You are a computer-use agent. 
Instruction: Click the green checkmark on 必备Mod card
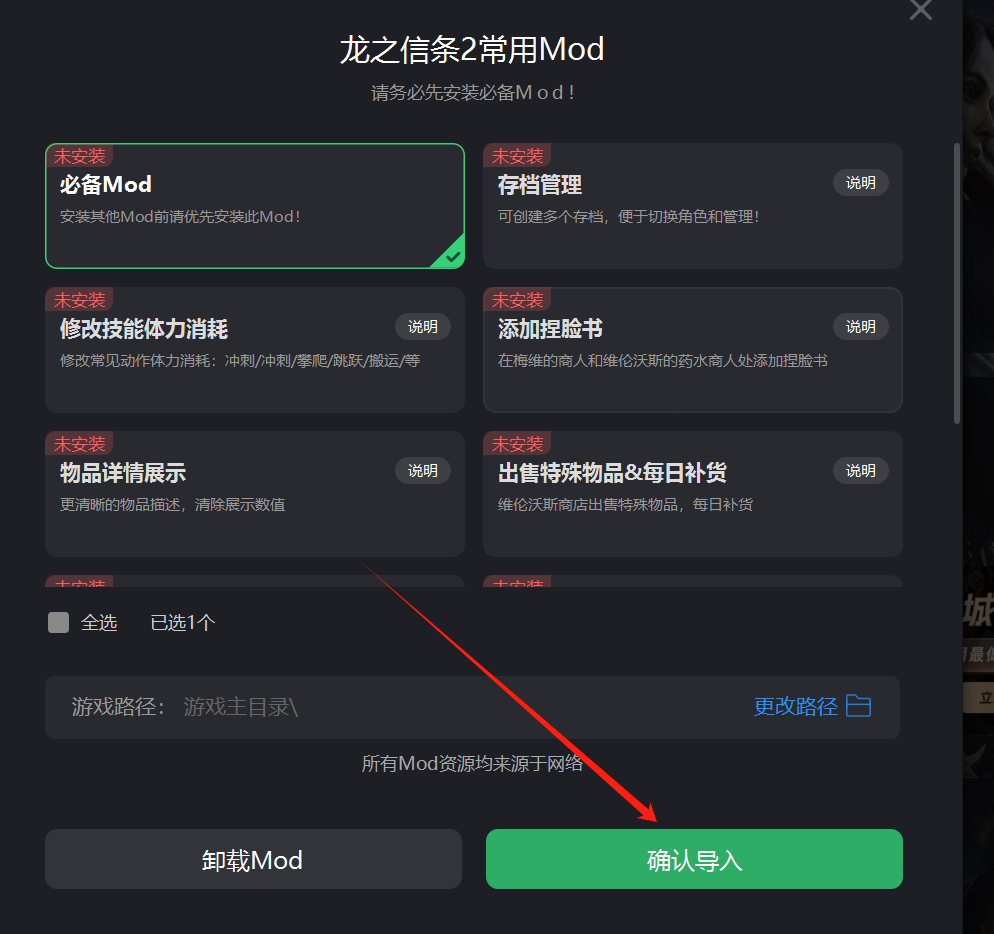[x=452, y=256]
